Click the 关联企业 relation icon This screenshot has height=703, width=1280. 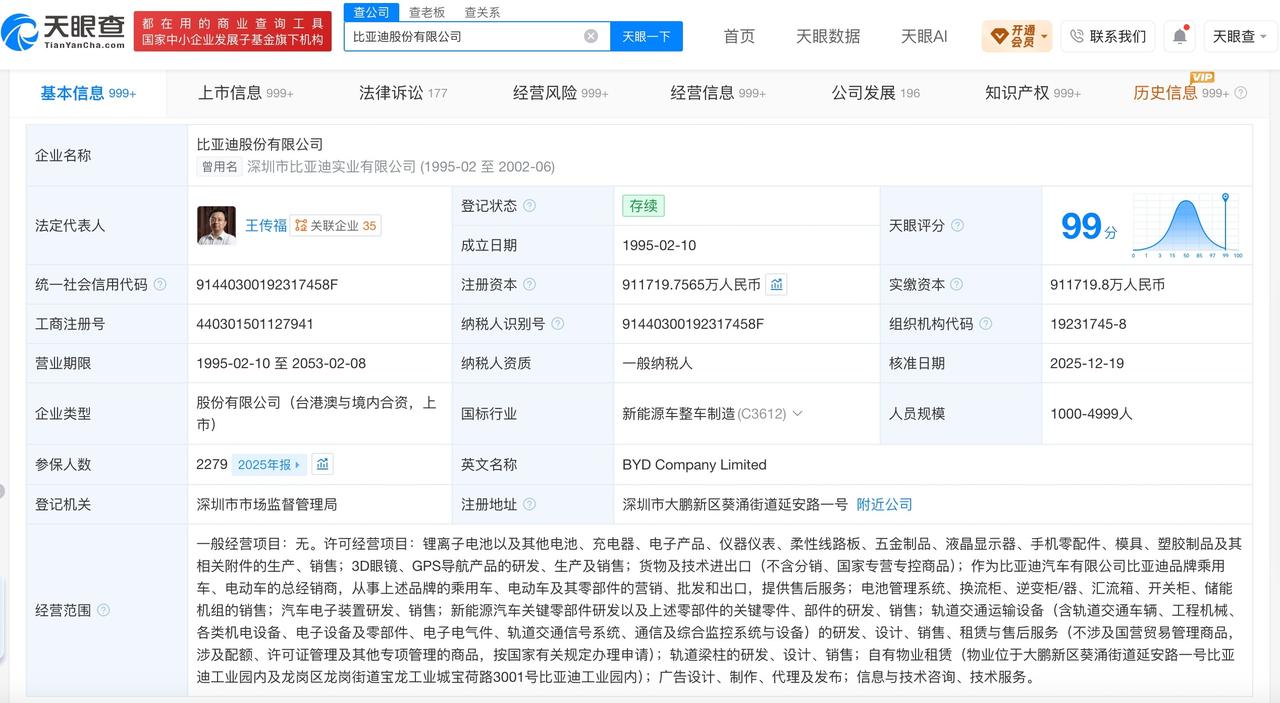point(300,226)
